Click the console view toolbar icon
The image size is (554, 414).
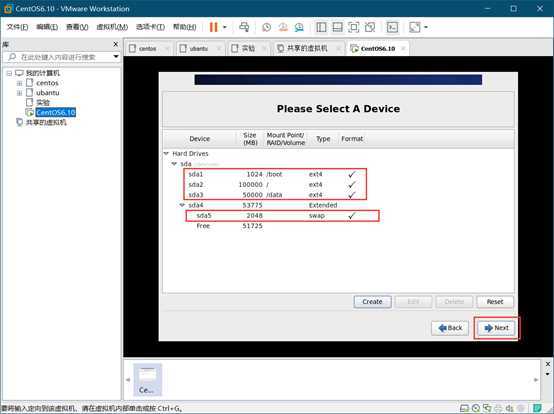point(392,27)
